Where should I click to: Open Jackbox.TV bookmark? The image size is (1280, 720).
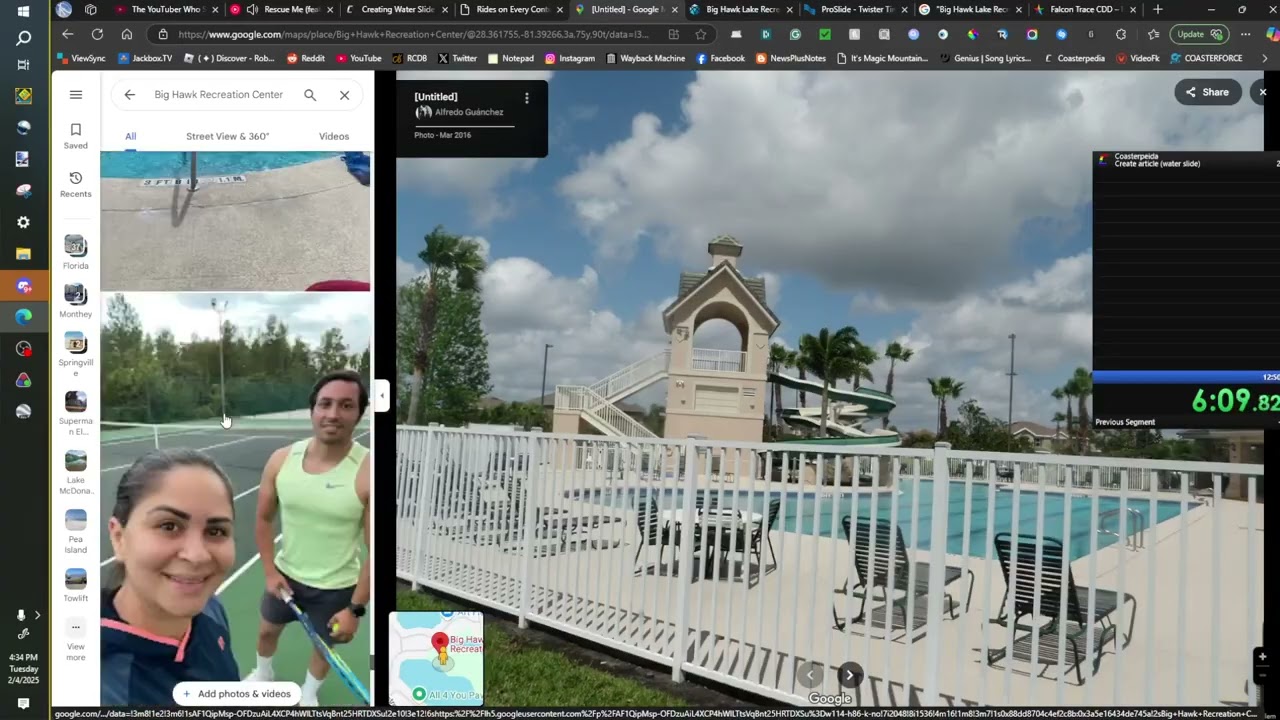coord(144,59)
